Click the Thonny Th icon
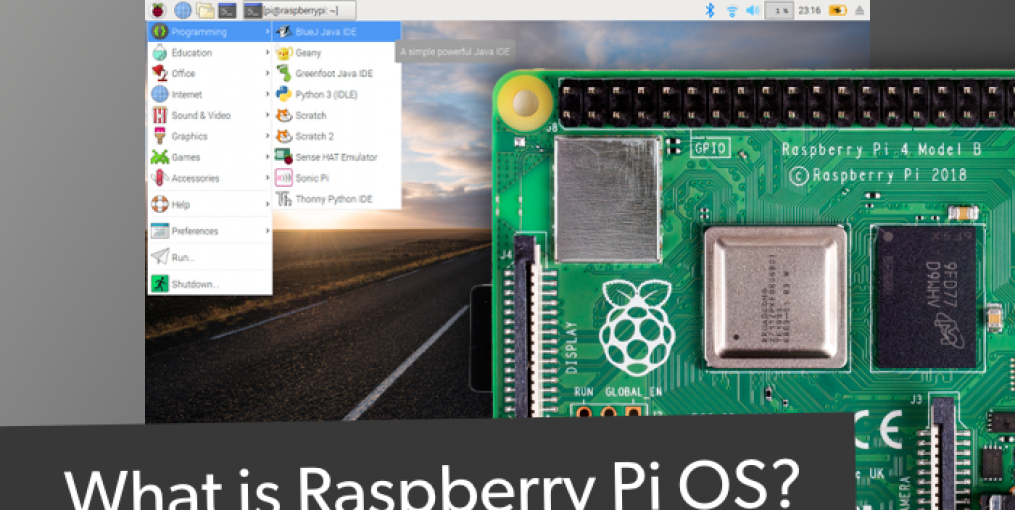The image size is (1015, 510). pos(284,199)
